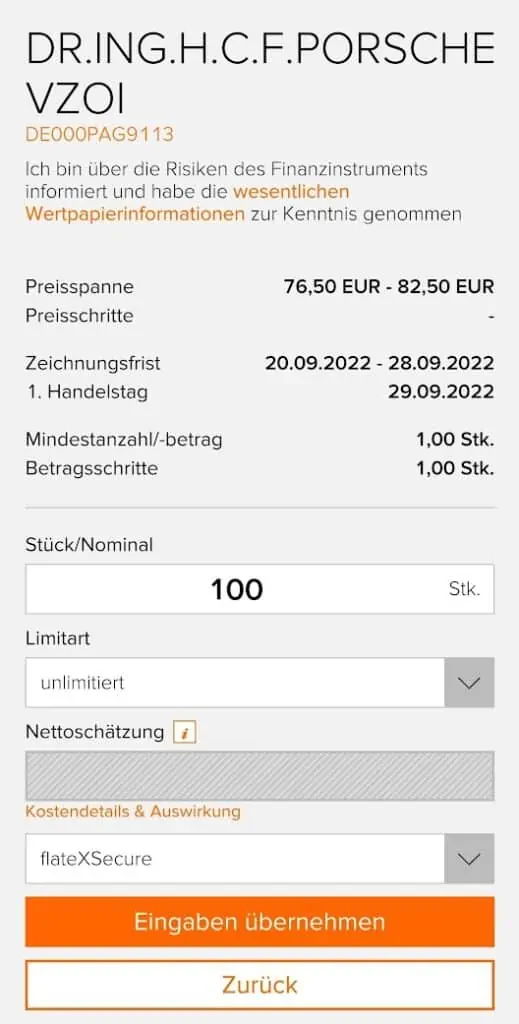Click the greyed Nettoschätzung field
This screenshot has width=519, height=1024.
point(260,776)
